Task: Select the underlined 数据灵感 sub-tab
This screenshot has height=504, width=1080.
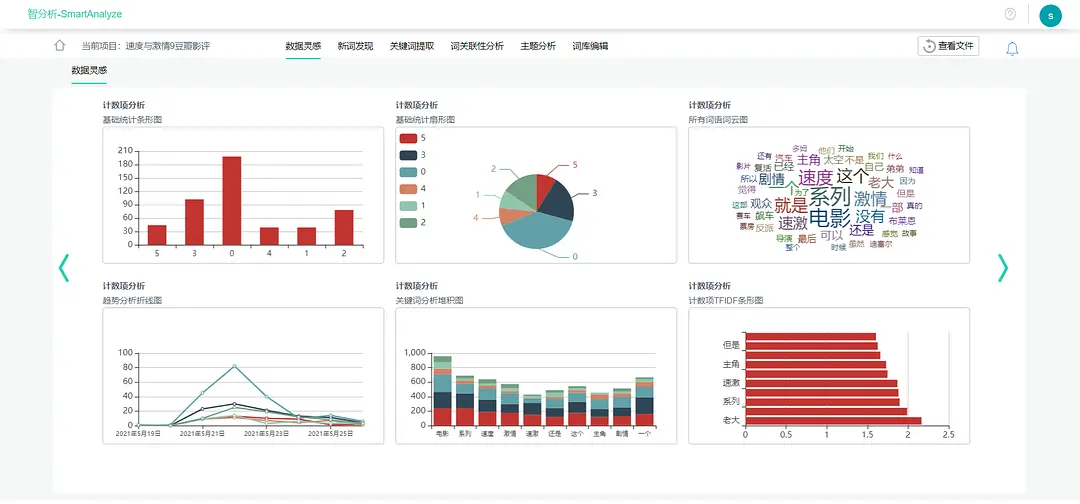Action: (89, 70)
